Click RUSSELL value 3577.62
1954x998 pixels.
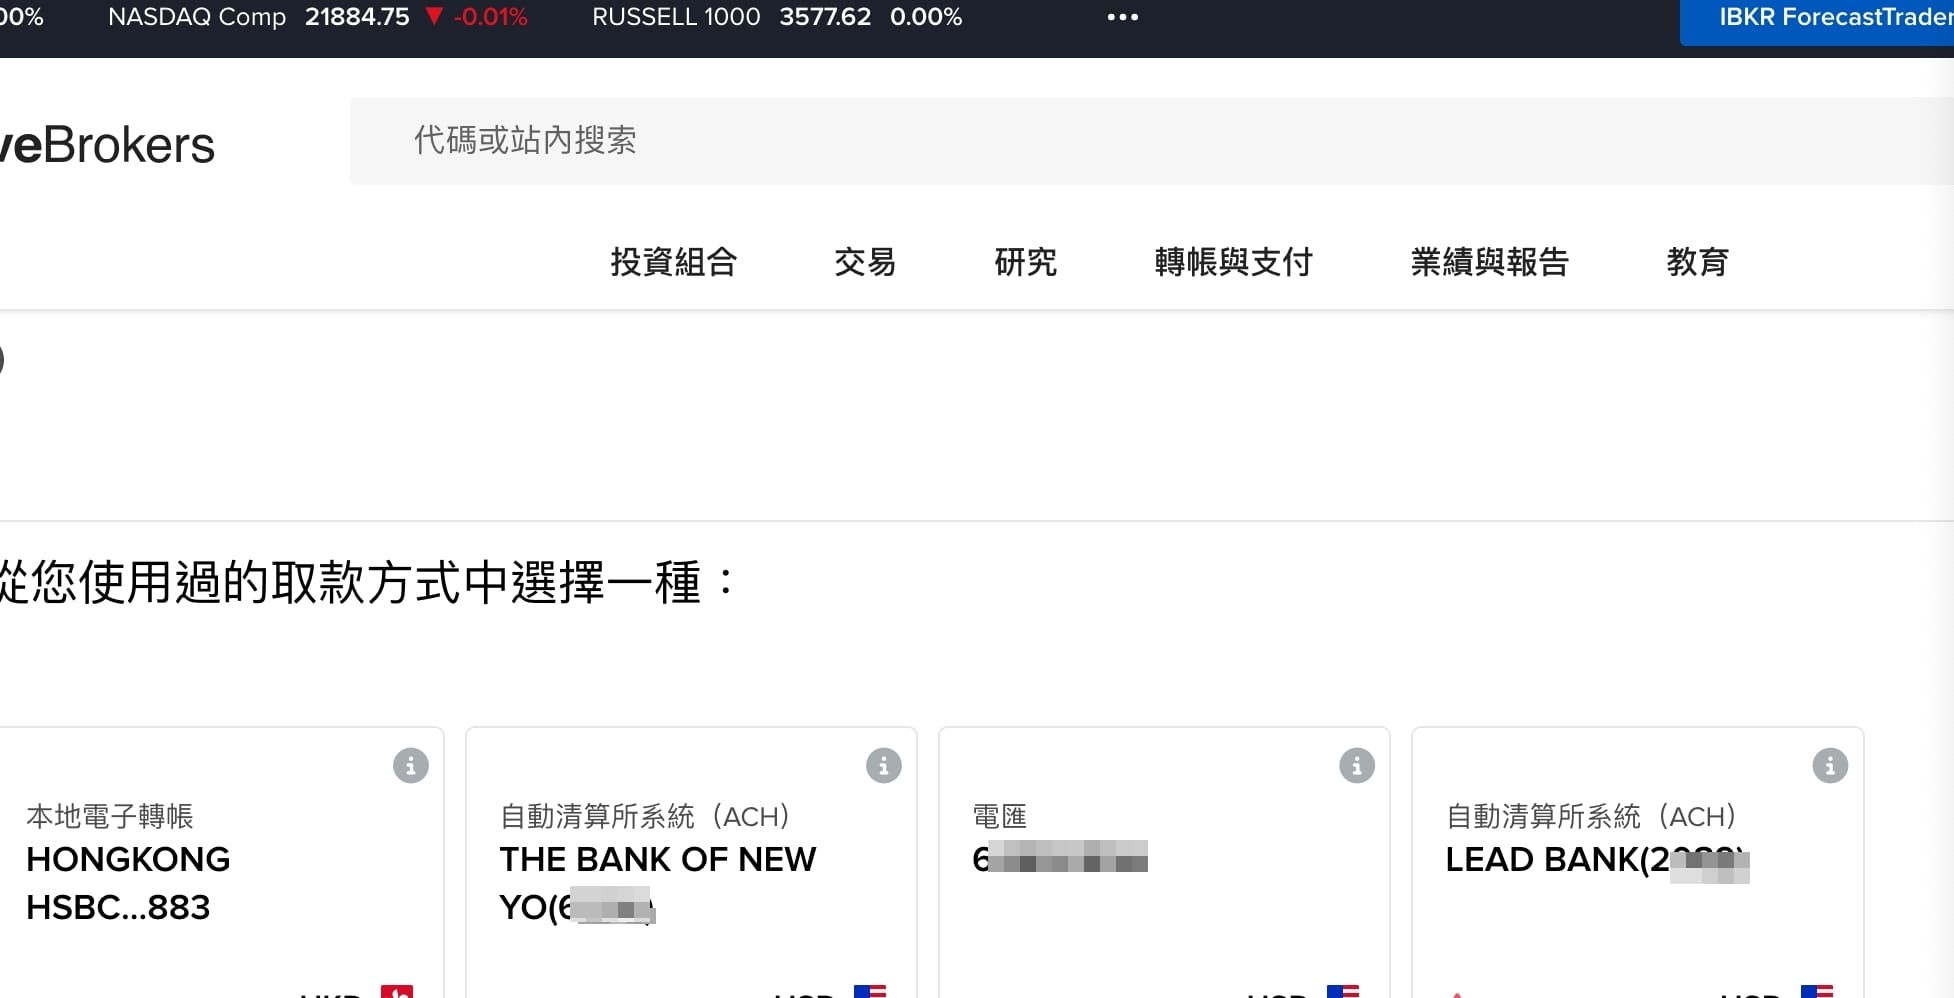(x=825, y=17)
